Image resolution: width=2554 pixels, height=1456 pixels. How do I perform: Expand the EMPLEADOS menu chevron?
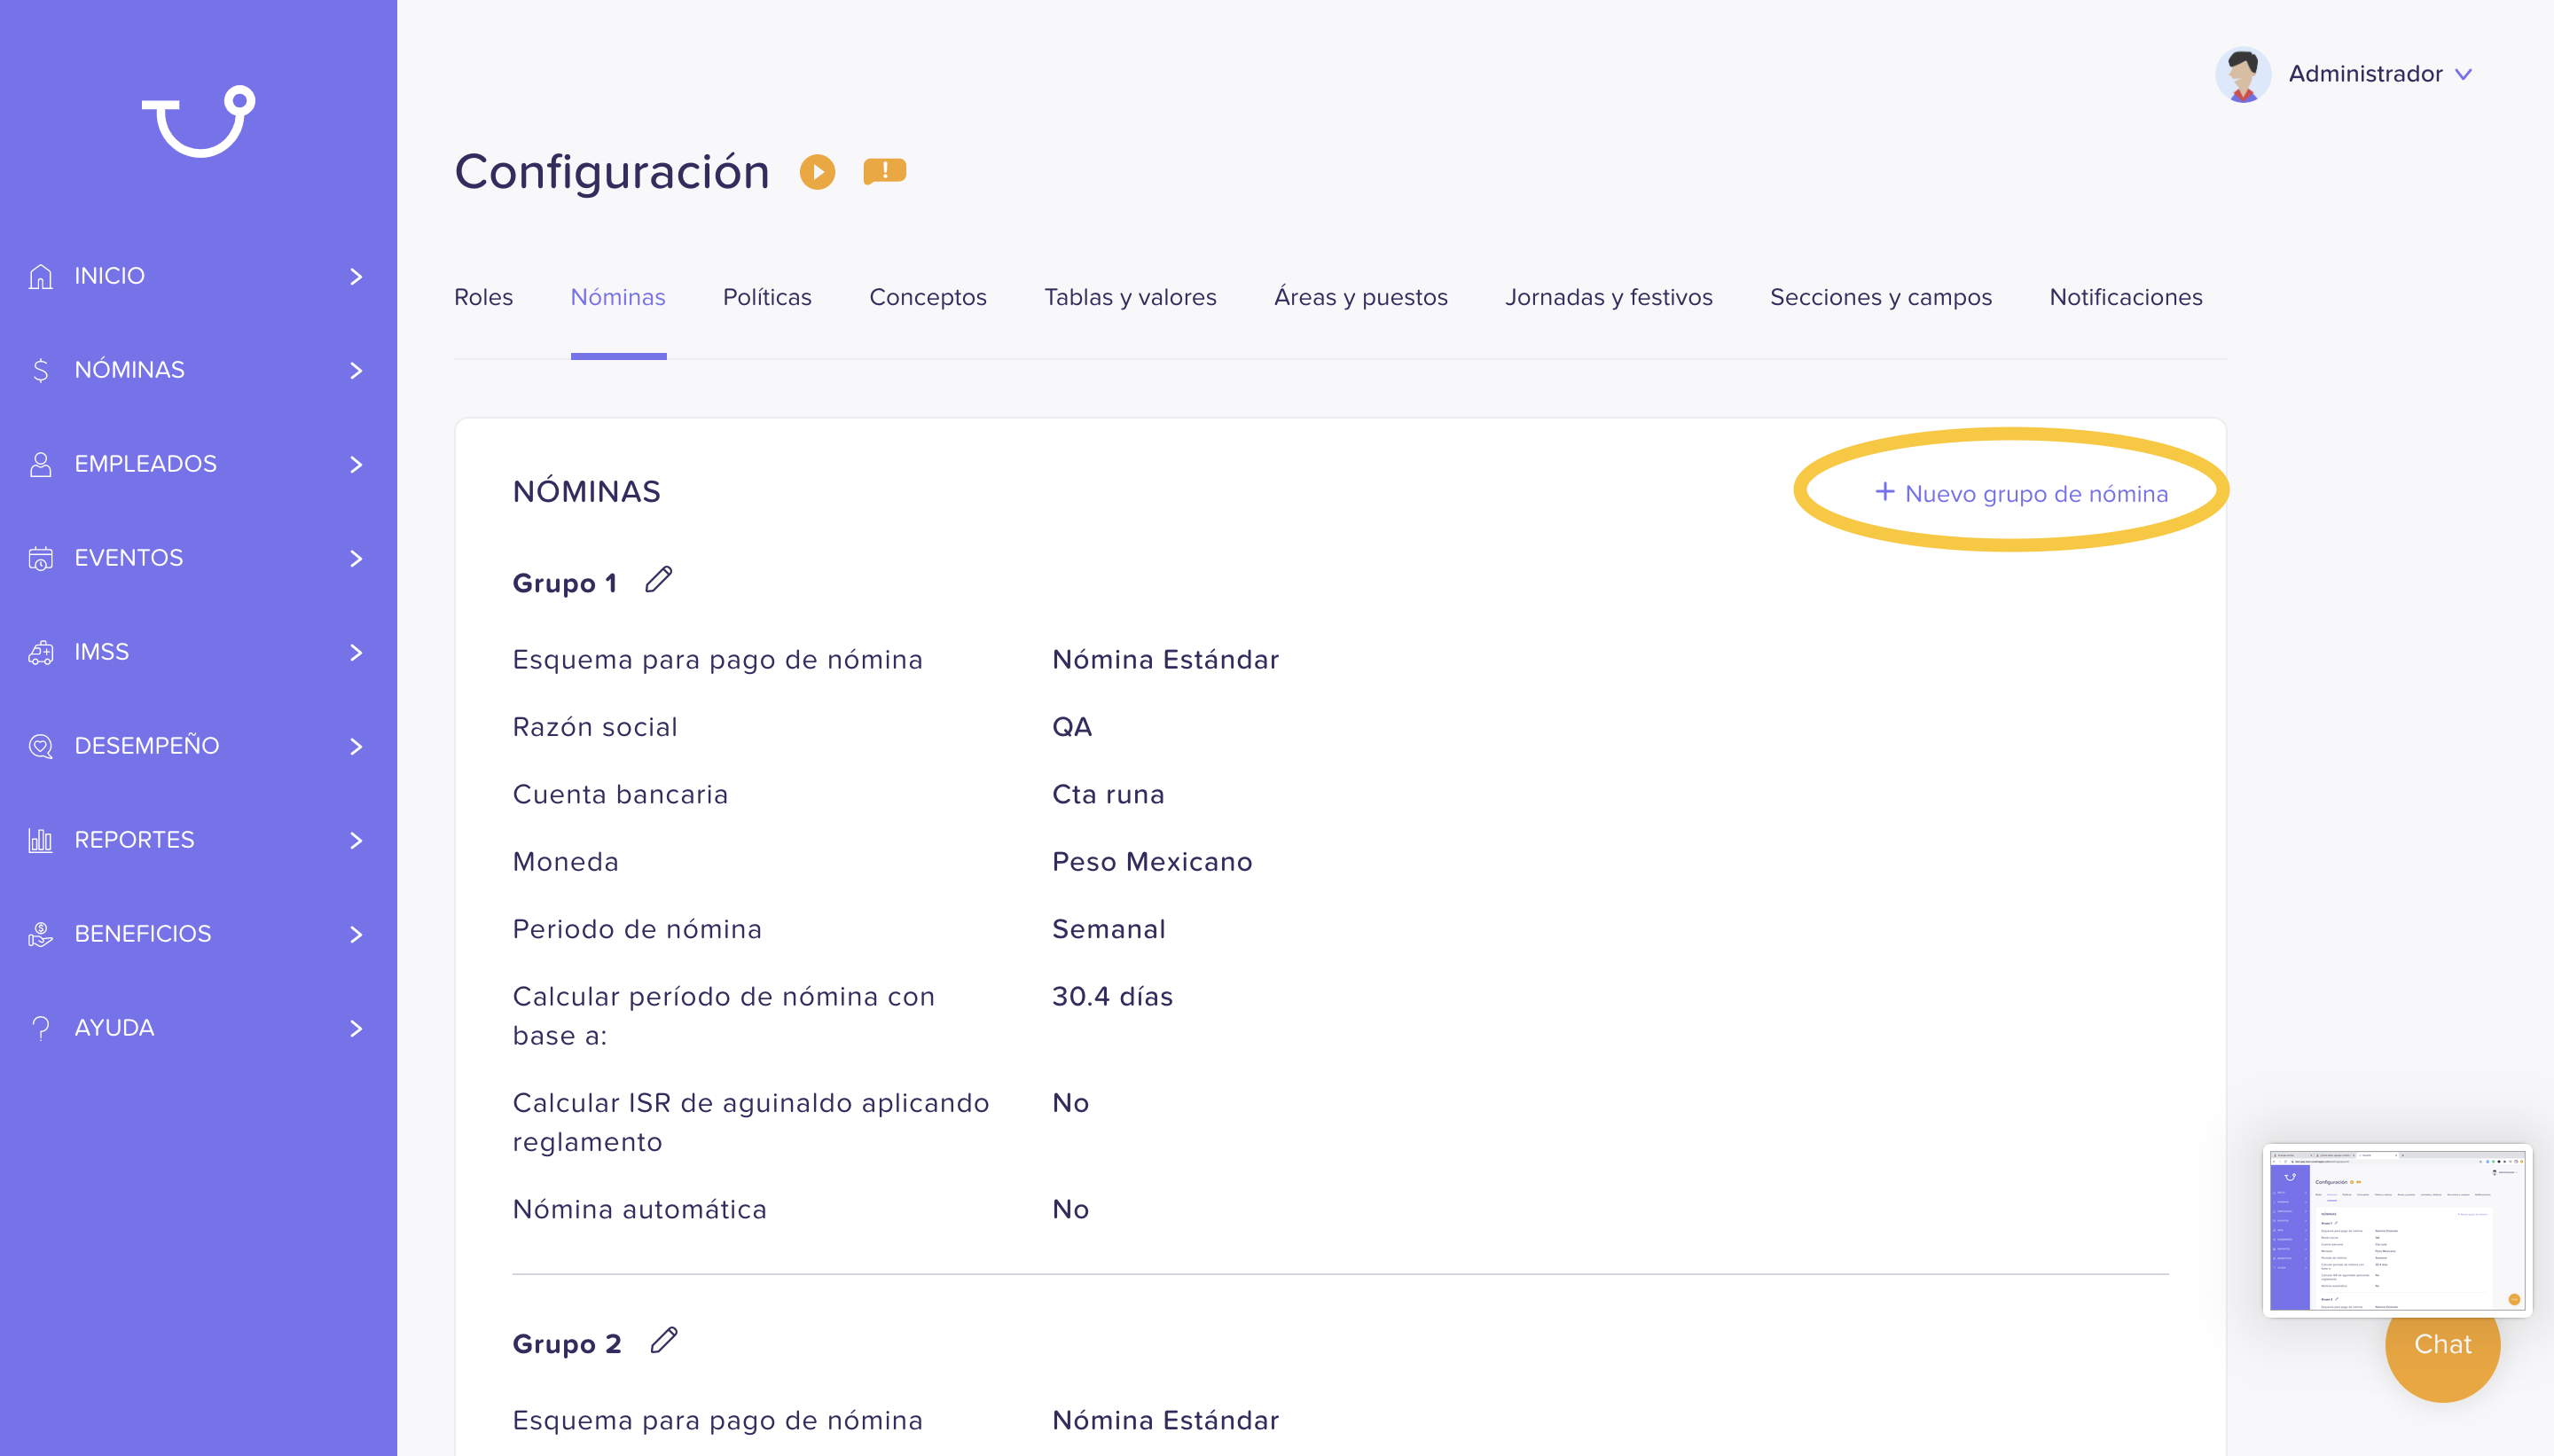pyautogui.click(x=356, y=464)
